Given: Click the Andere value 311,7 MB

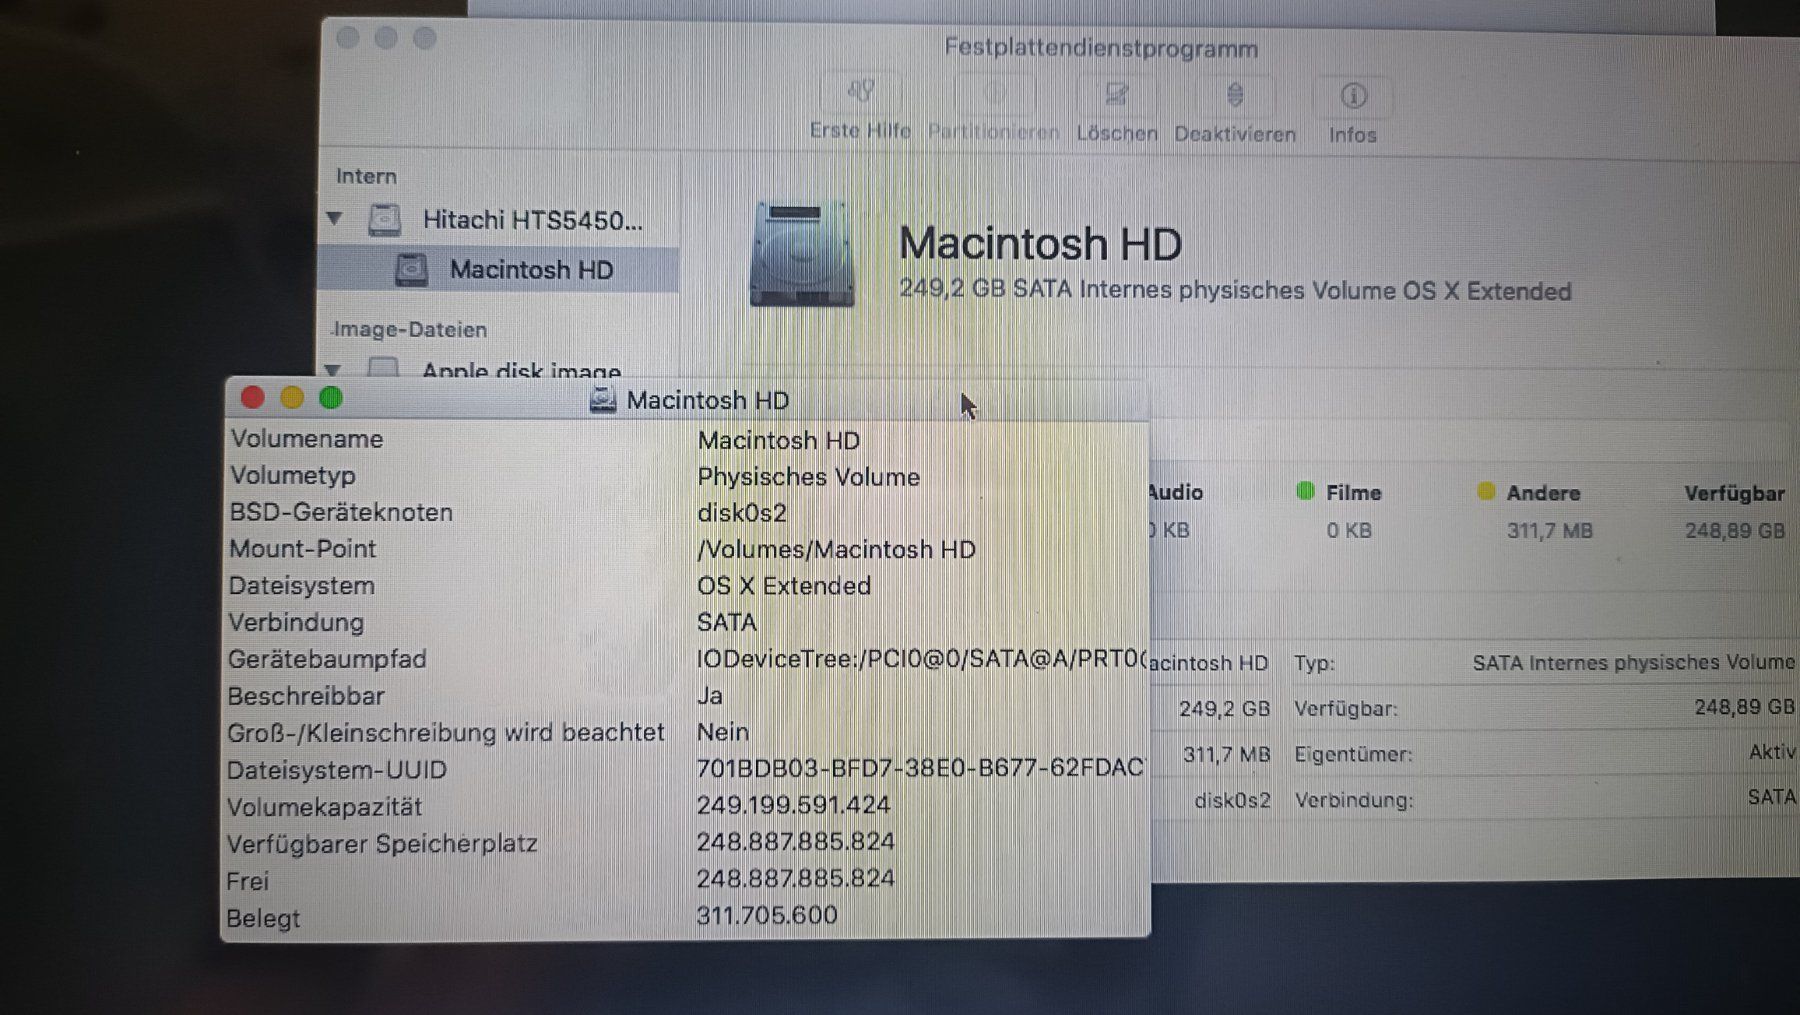Looking at the screenshot, I should click(x=1550, y=531).
